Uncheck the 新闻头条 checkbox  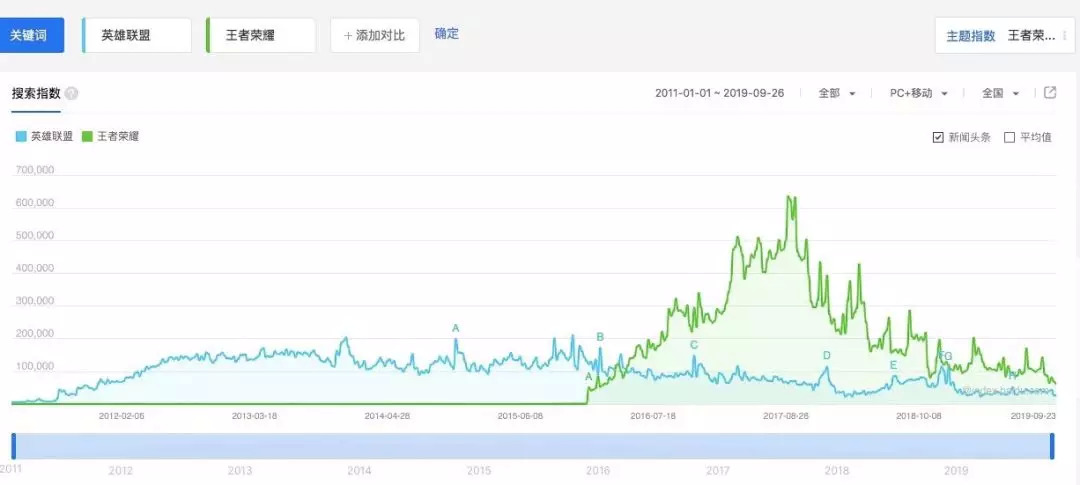coord(938,137)
